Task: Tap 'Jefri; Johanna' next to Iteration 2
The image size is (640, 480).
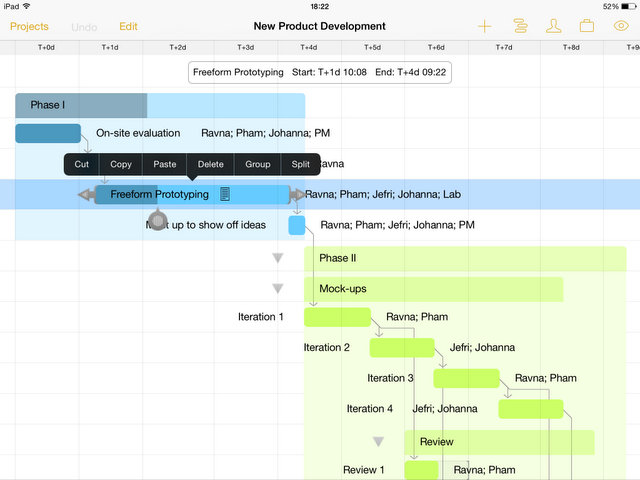Action: (x=482, y=347)
